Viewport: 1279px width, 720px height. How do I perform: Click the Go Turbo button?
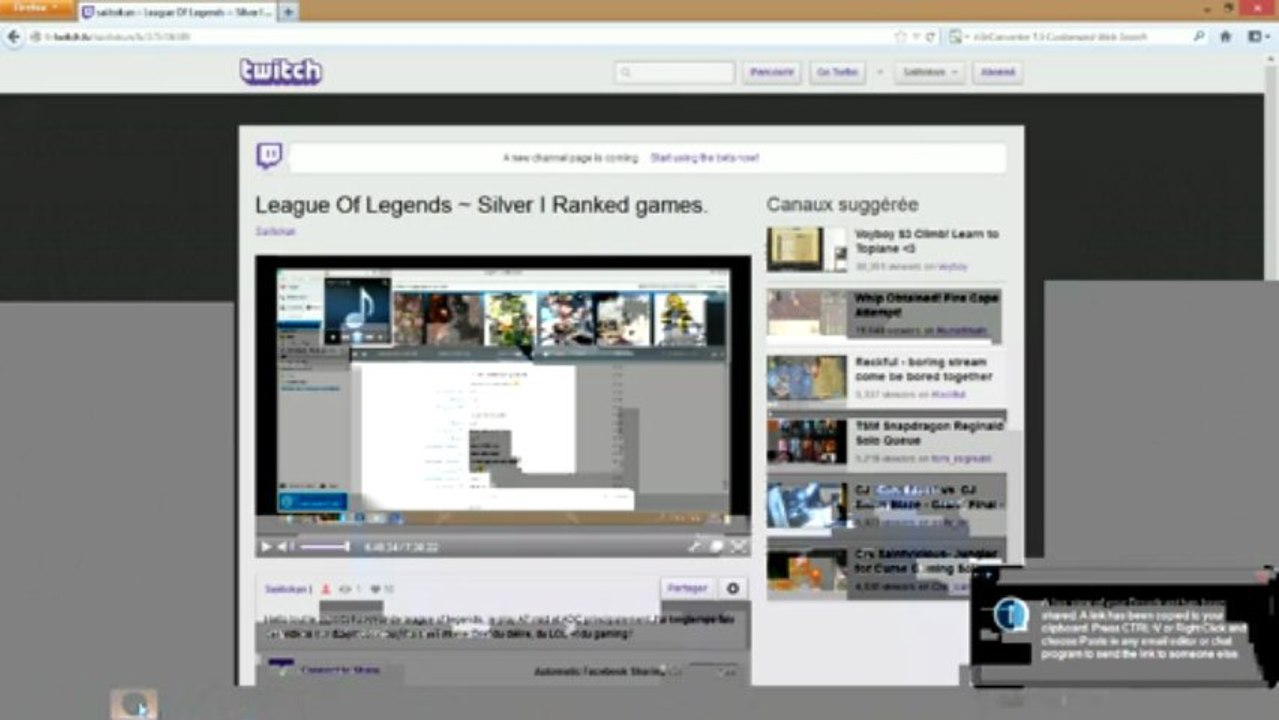(x=837, y=72)
